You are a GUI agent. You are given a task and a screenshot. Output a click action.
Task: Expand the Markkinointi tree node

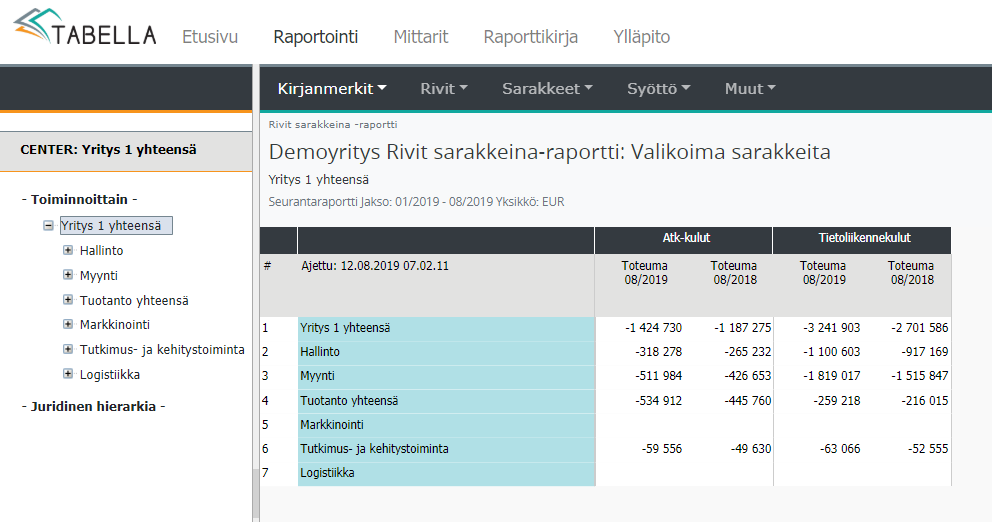(x=68, y=325)
